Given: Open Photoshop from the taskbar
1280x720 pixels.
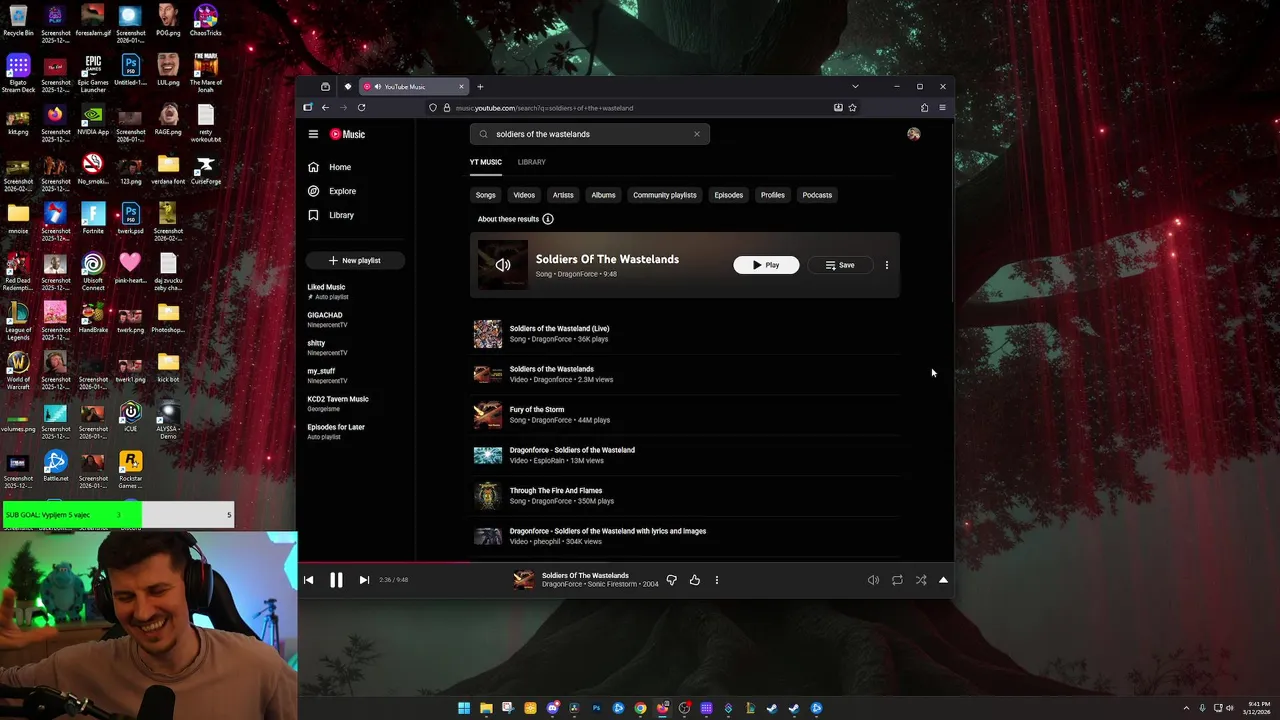Looking at the screenshot, I should pyautogui.click(x=596, y=708).
